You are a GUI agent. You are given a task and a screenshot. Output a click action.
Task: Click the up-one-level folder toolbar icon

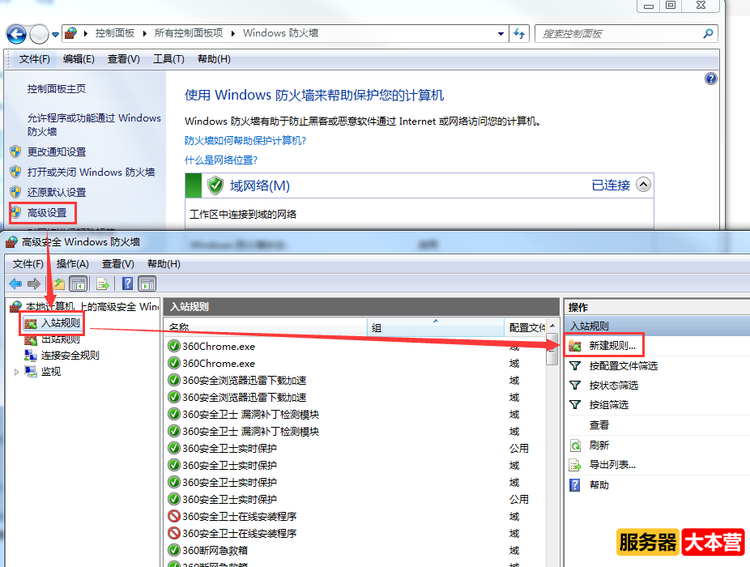pyautogui.click(x=60, y=284)
